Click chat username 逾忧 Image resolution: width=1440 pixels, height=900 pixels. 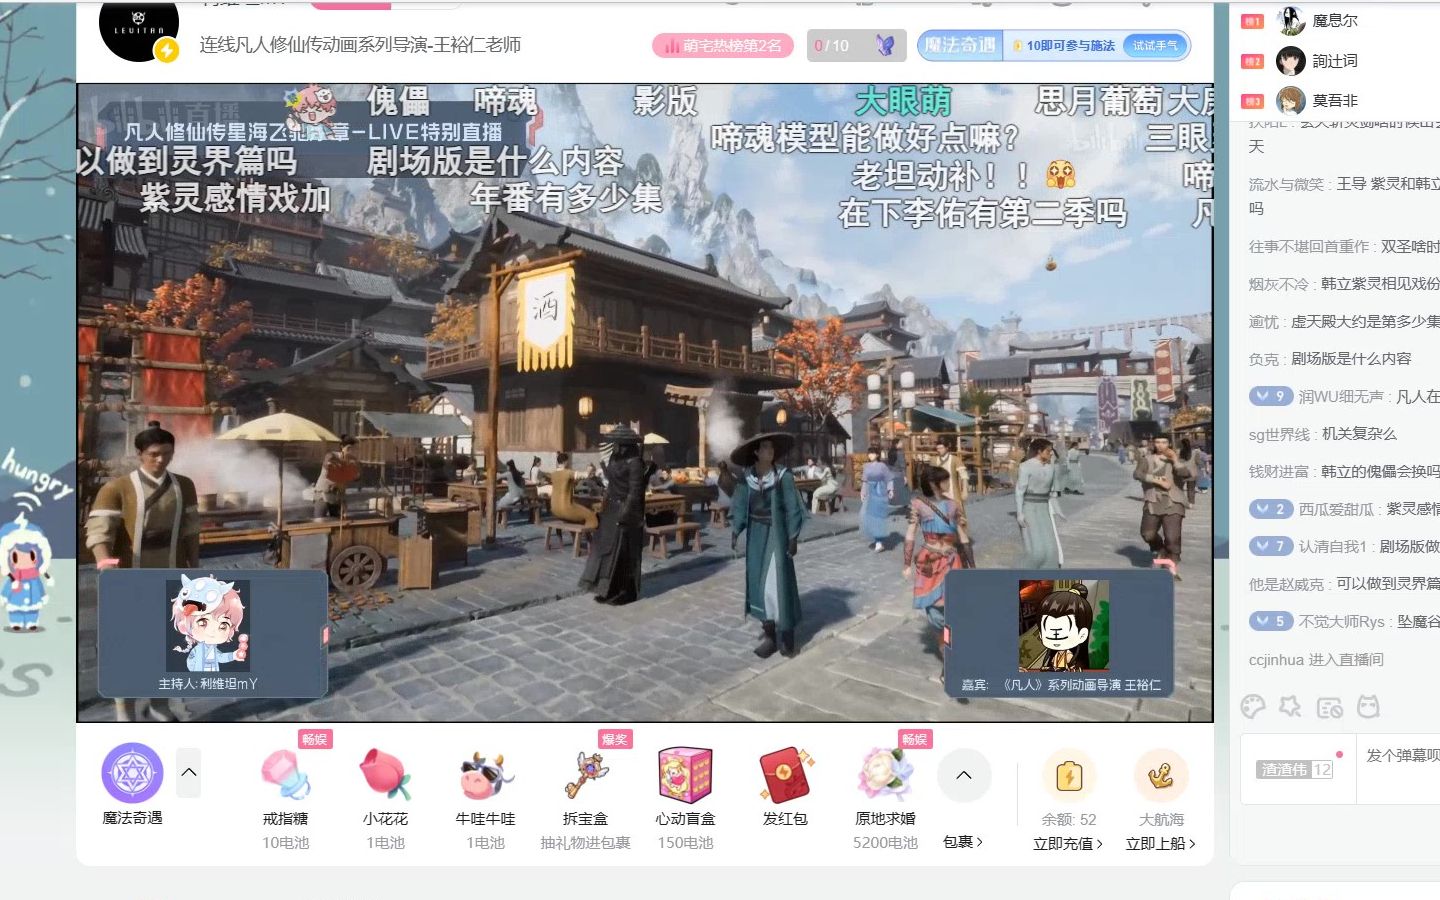click(1263, 321)
